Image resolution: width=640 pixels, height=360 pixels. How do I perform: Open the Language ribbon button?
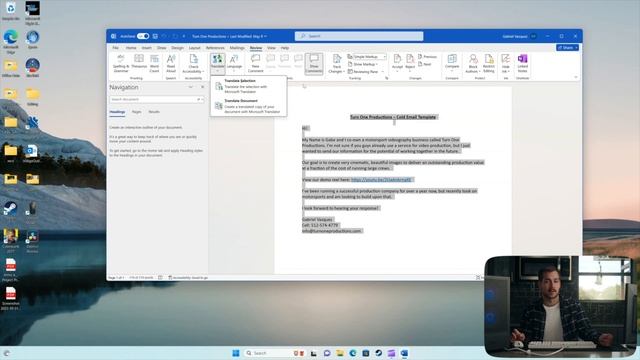pyautogui.click(x=234, y=64)
